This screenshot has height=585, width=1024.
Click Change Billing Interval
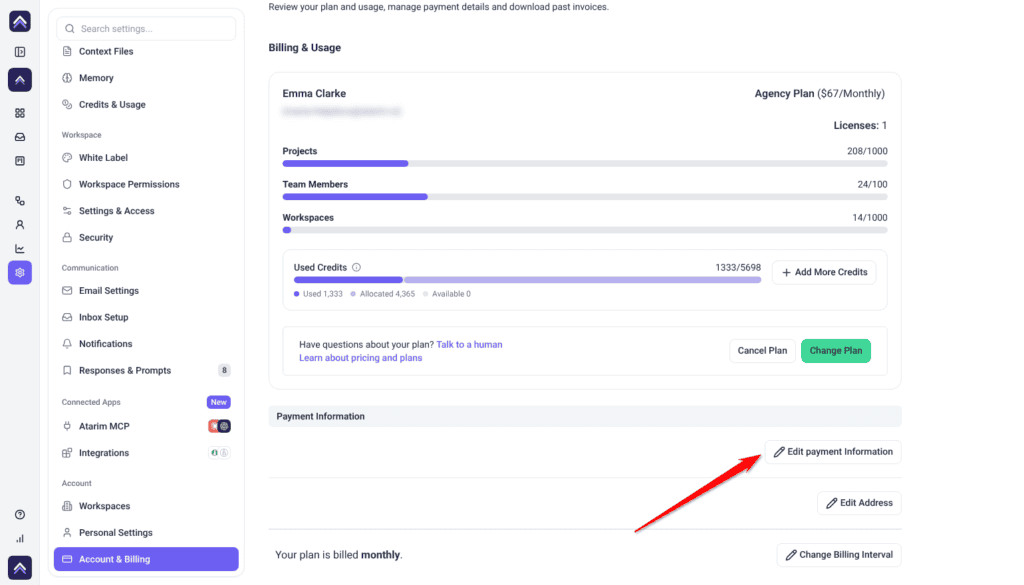[x=839, y=555]
